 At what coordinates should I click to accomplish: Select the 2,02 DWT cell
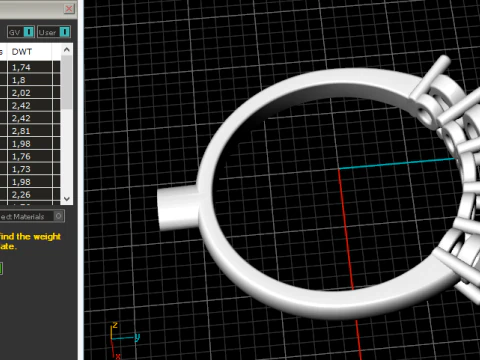tap(29, 93)
